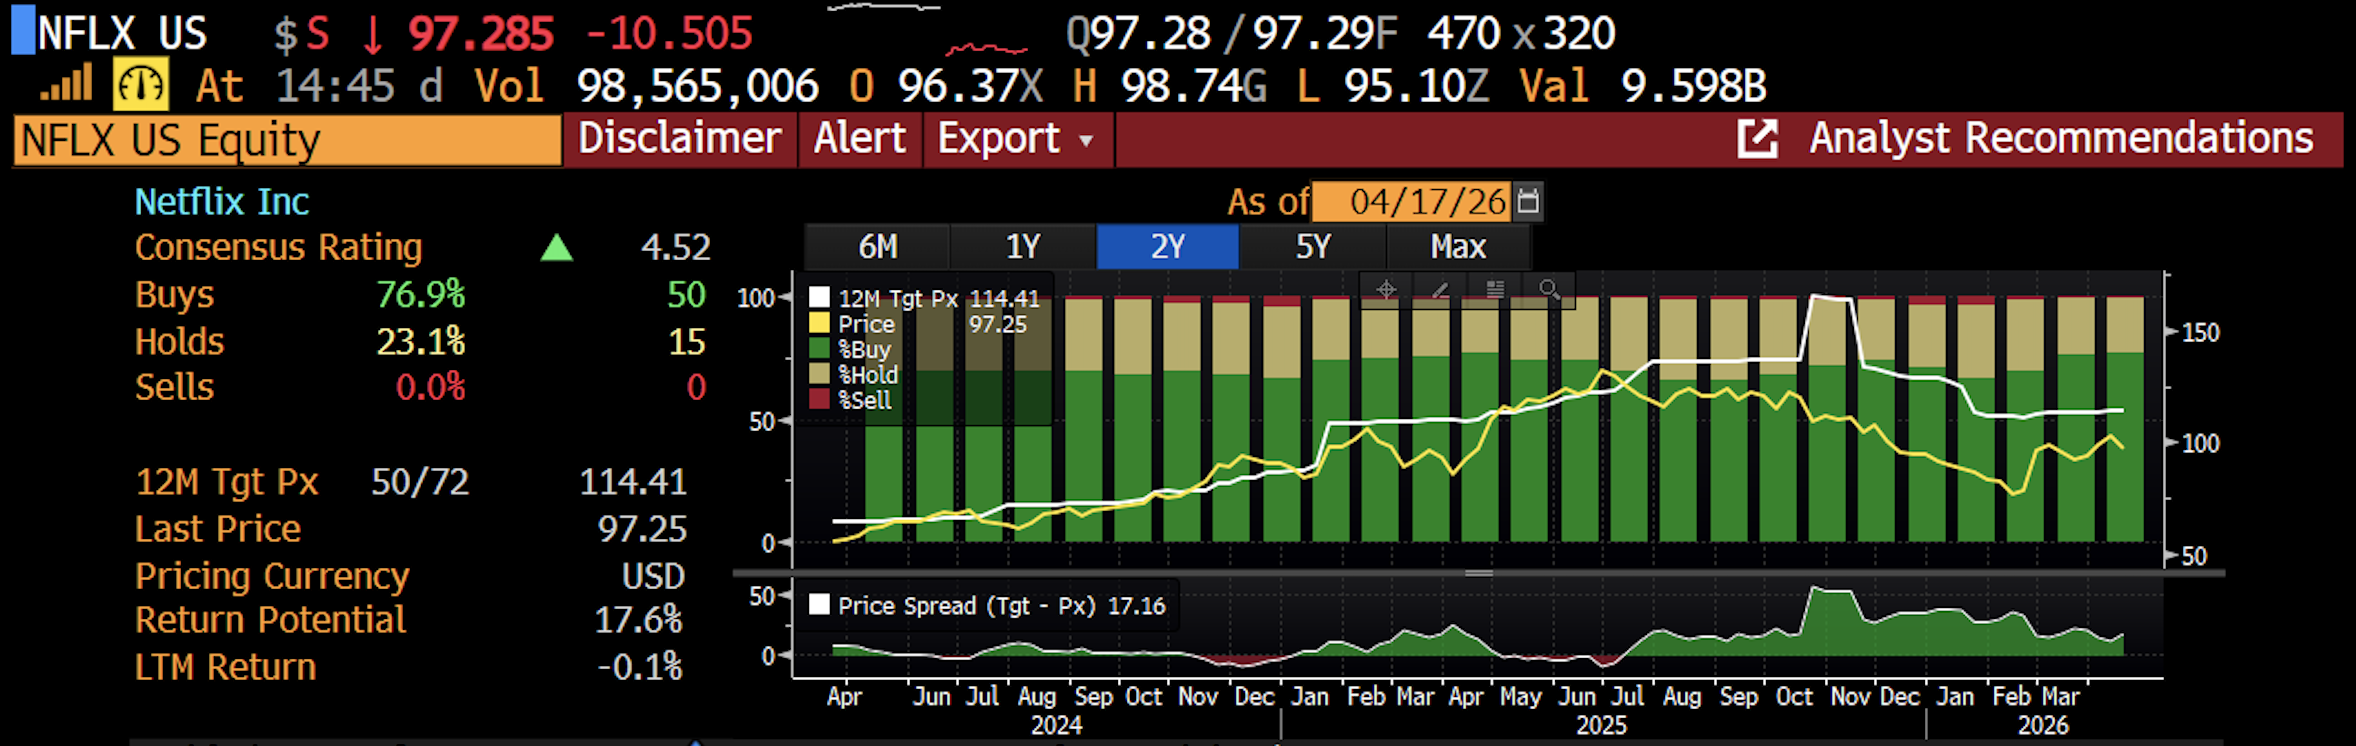Click the Alert button

(x=860, y=138)
